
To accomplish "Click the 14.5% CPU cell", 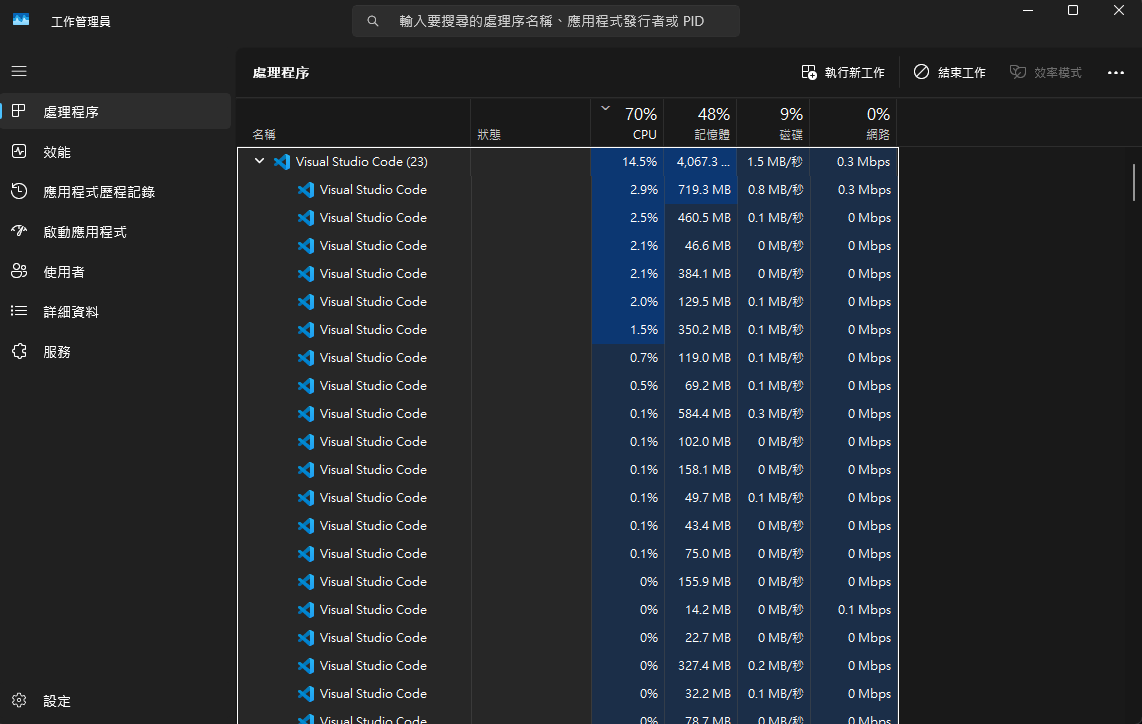I will point(627,162).
